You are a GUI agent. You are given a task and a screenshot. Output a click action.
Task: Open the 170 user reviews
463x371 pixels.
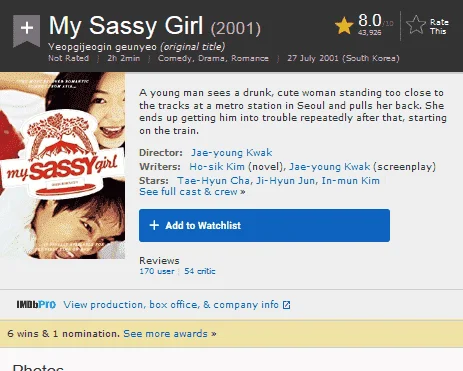tap(157, 271)
